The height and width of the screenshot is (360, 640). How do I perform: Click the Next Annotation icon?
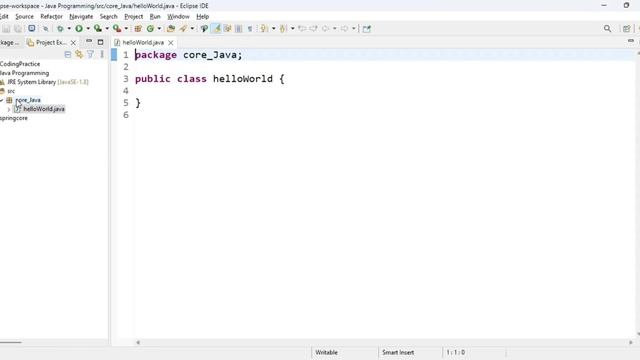[x=264, y=29]
